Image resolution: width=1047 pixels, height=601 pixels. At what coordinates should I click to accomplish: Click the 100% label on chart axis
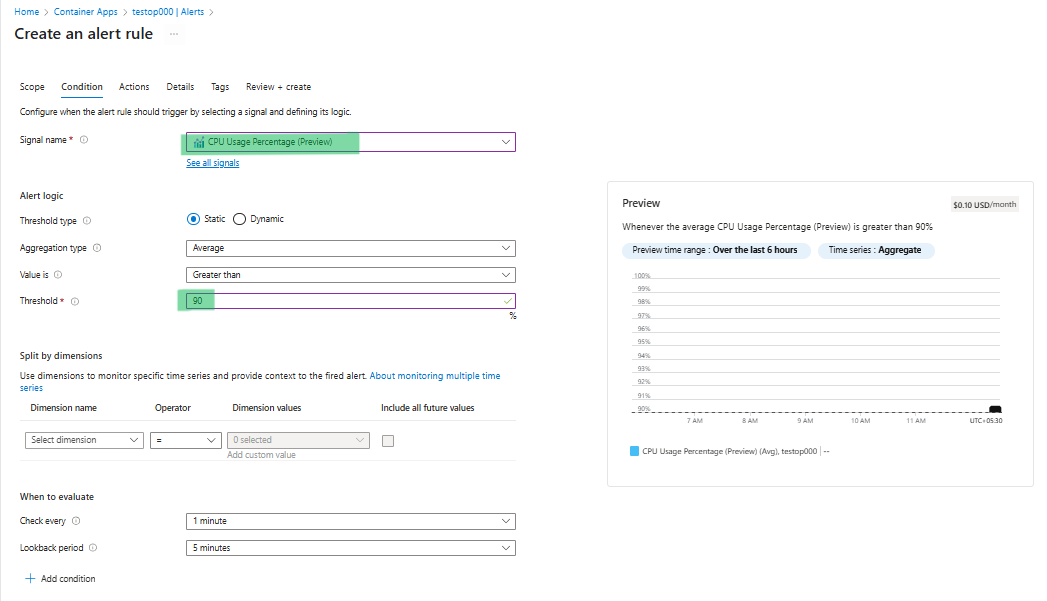tap(642, 276)
